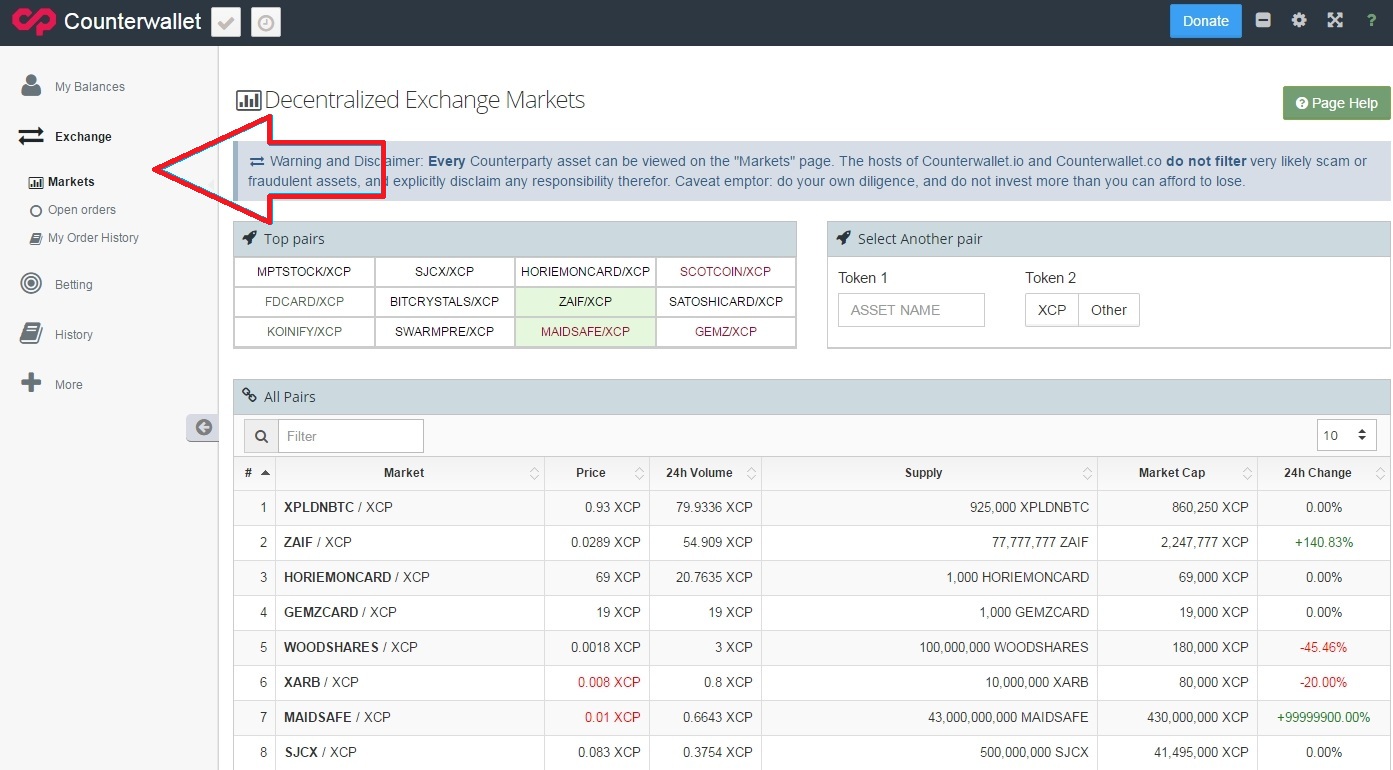
Task: Open the settings gear icon
Action: (x=1299, y=20)
